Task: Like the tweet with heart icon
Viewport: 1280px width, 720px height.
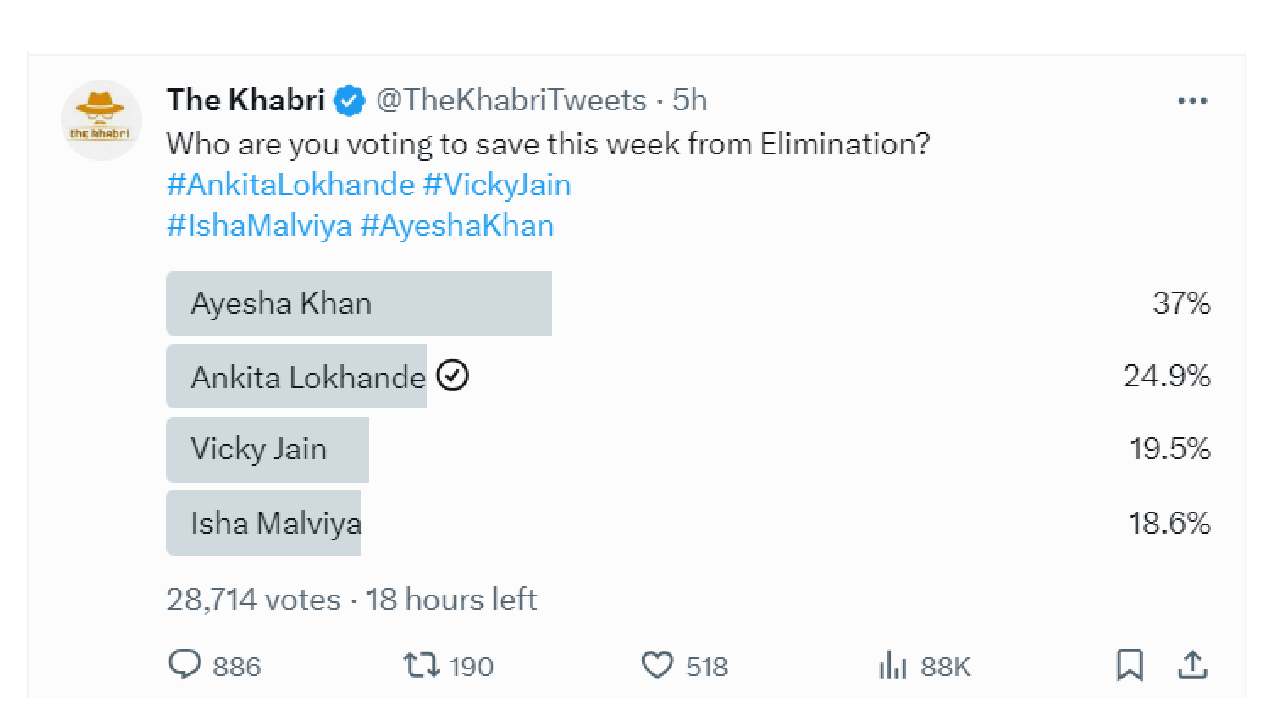Action: (656, 665)
